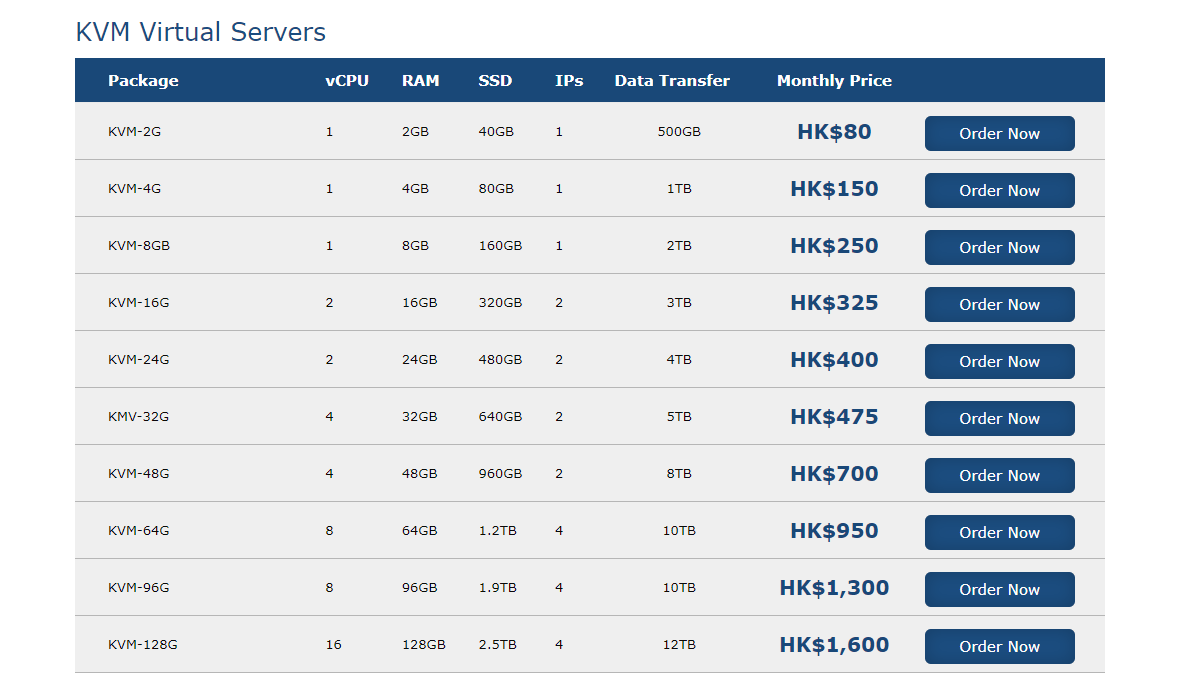Click the 128GB RAM value
This screenshot has width=1180, height=690.
click(x=424, y=645)
